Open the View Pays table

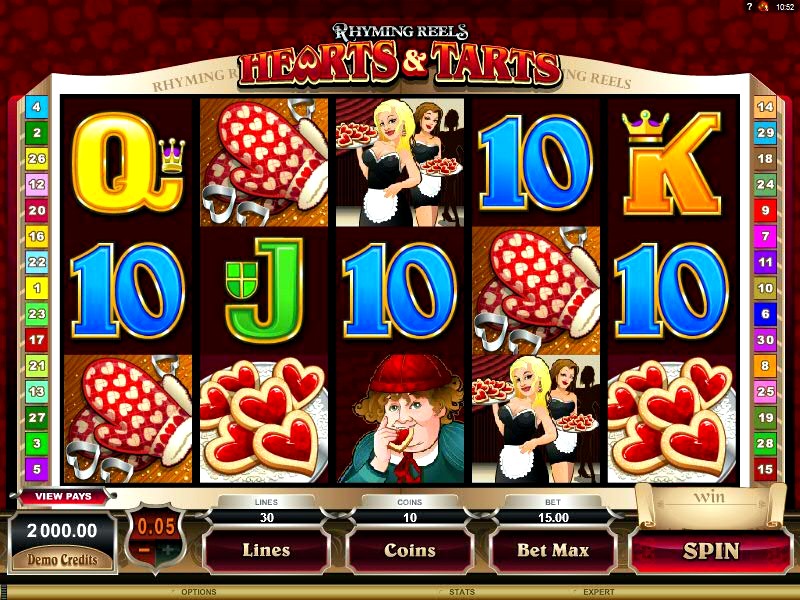(x=63, y=496)
